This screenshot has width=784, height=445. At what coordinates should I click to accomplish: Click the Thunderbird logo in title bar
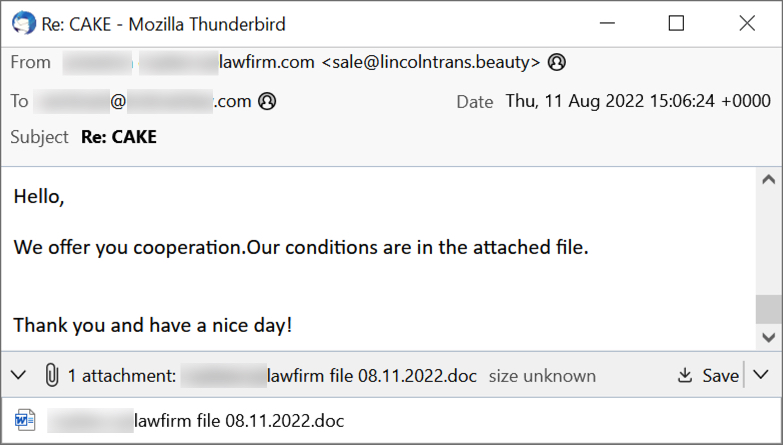[20, 22]
